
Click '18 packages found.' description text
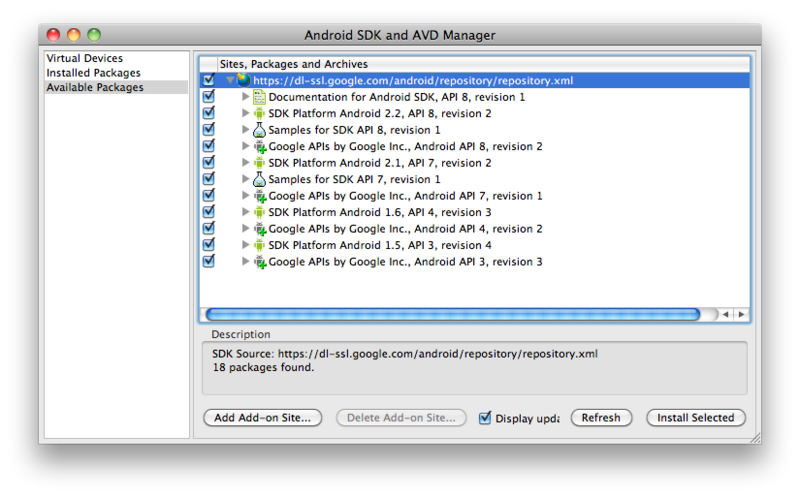(x=263, y=367)
